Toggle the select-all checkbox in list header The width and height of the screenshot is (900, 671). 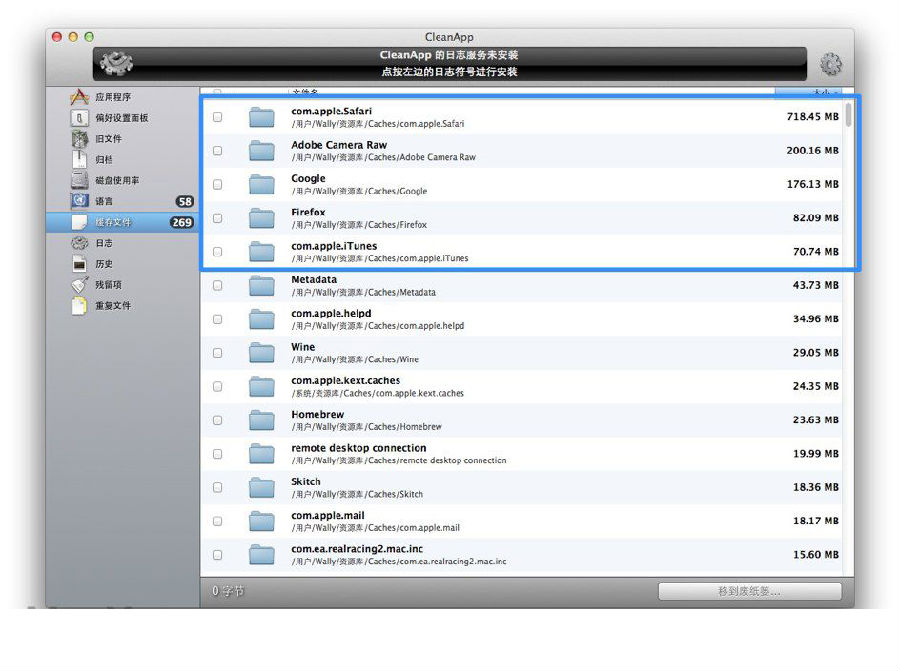click(218, 91)
